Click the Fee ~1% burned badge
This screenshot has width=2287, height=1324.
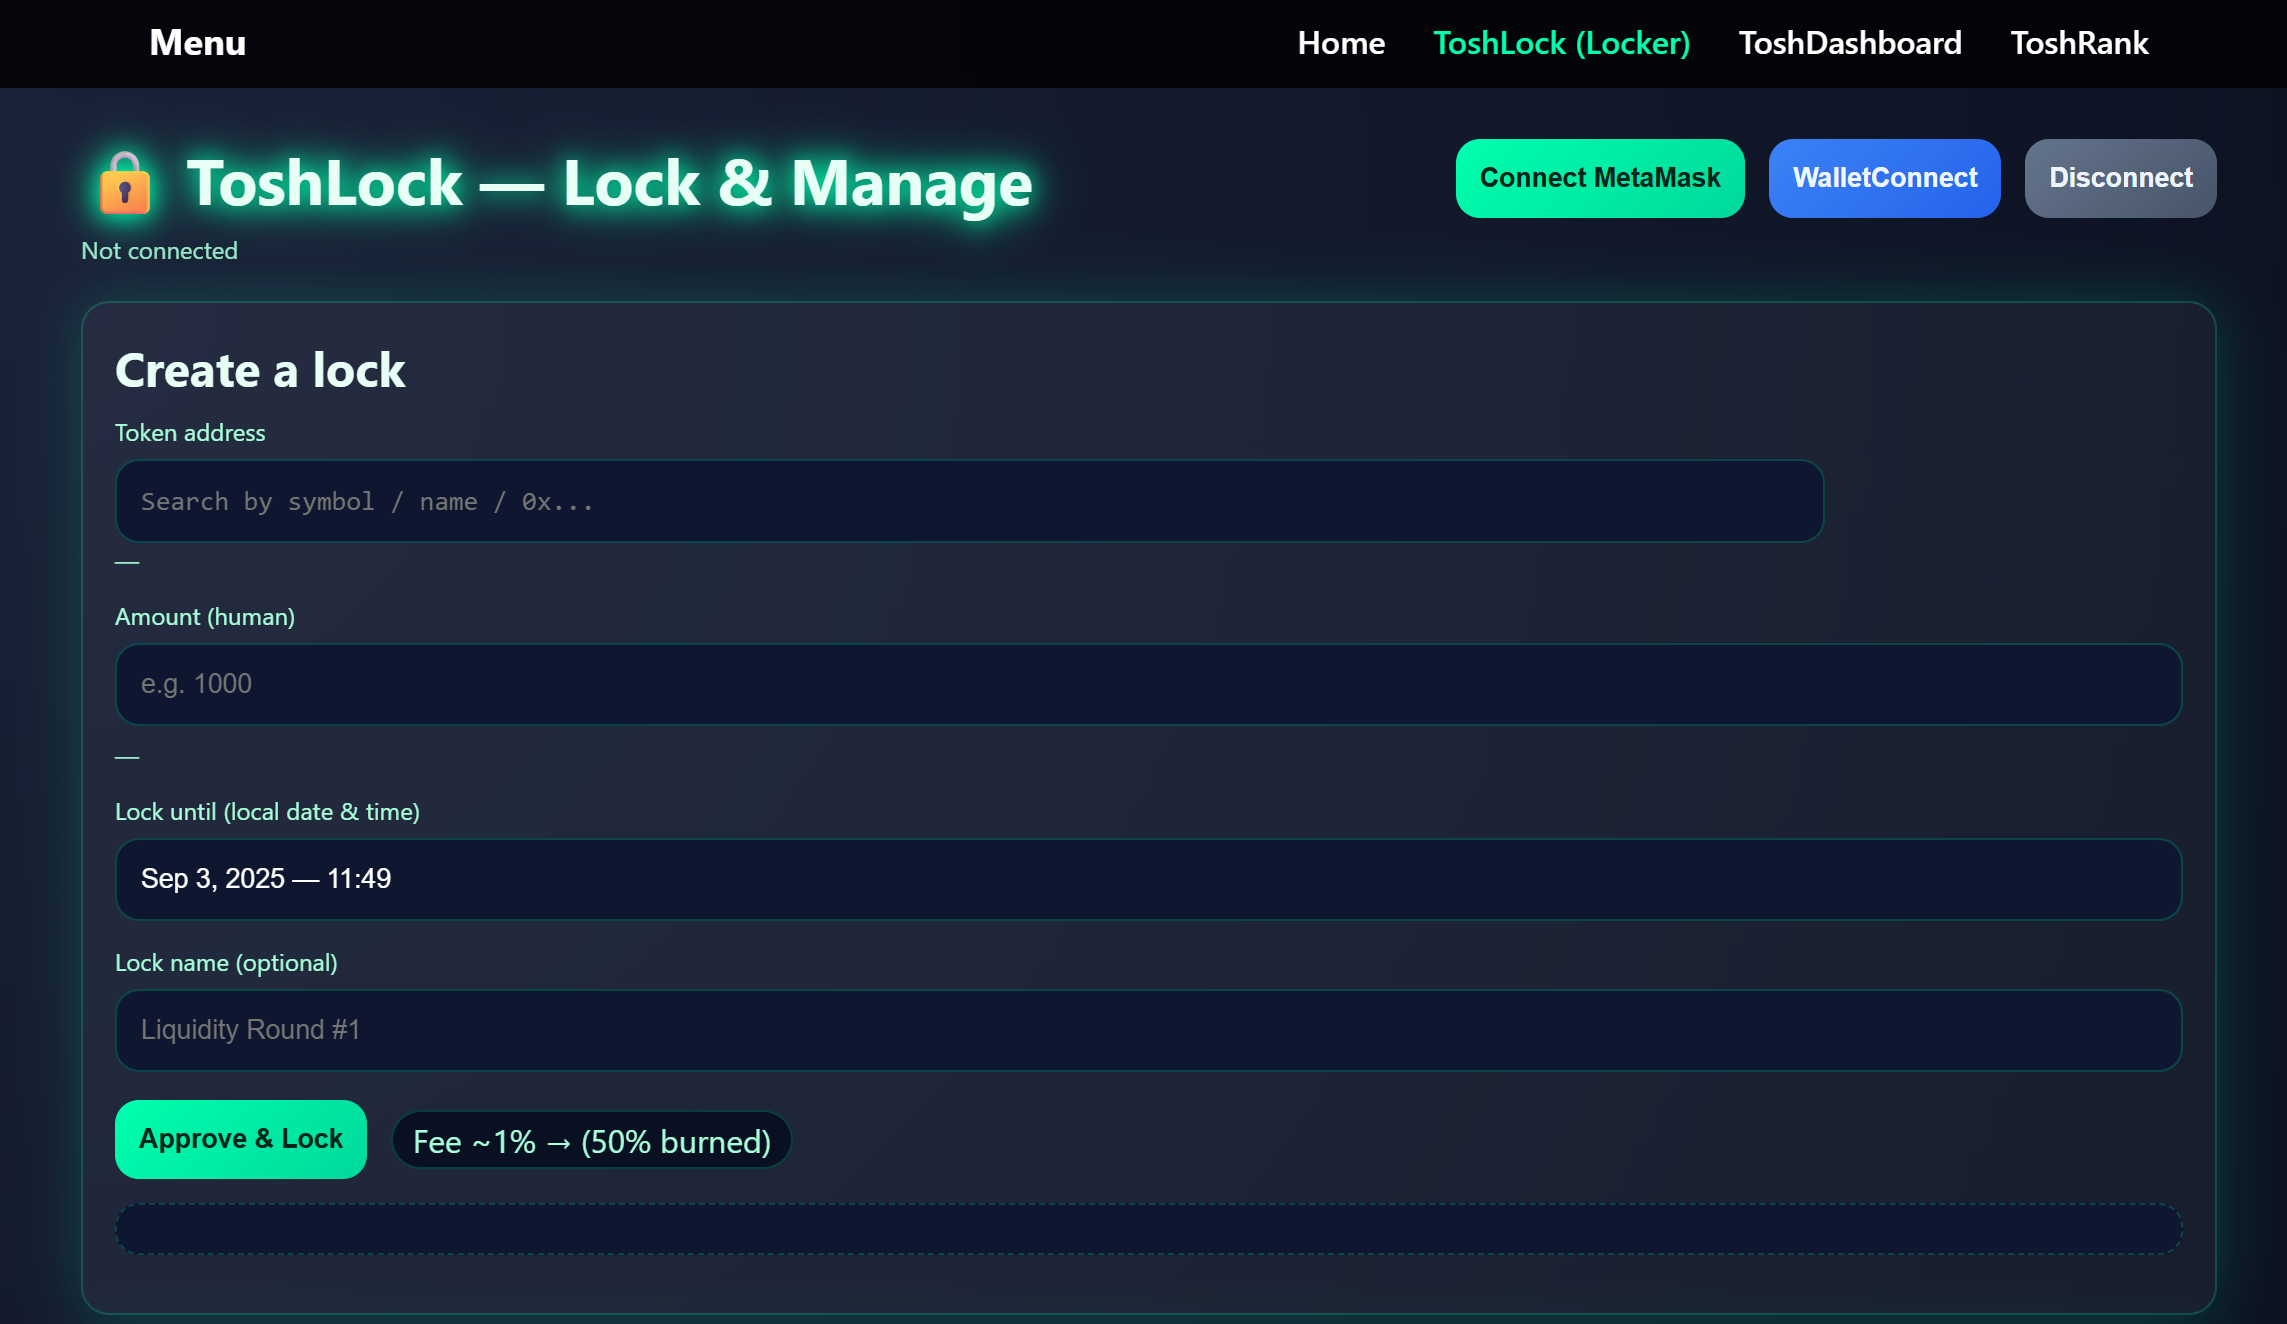[591, 1141]
